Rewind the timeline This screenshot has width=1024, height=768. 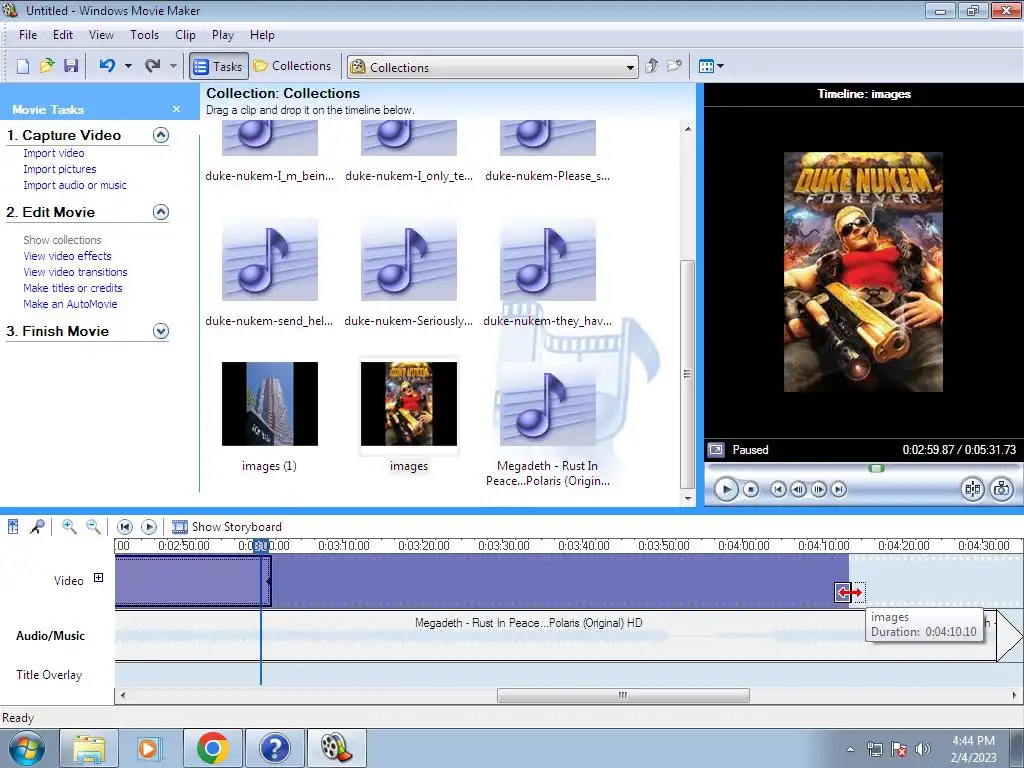[x=125, y=526]
